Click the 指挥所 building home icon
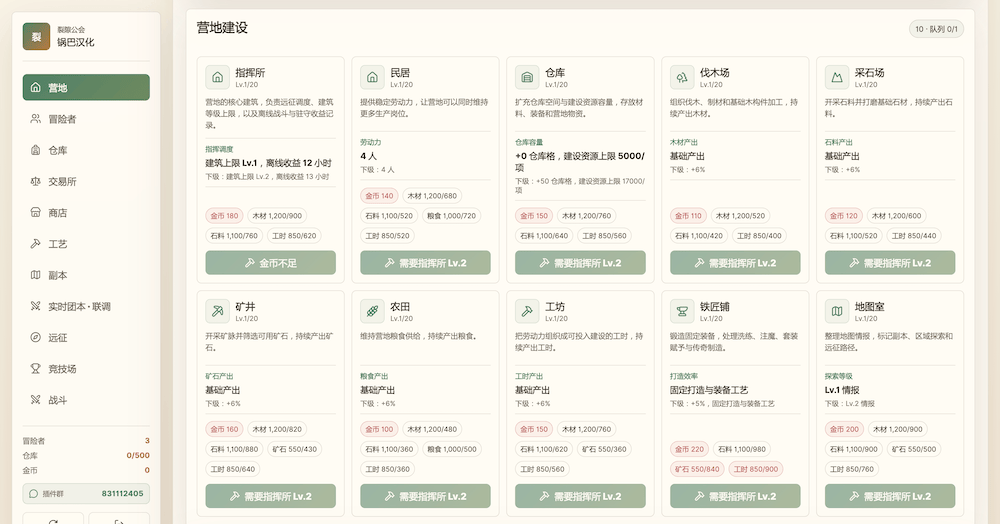Screen dimensions: 1000x524 point(217,77)
